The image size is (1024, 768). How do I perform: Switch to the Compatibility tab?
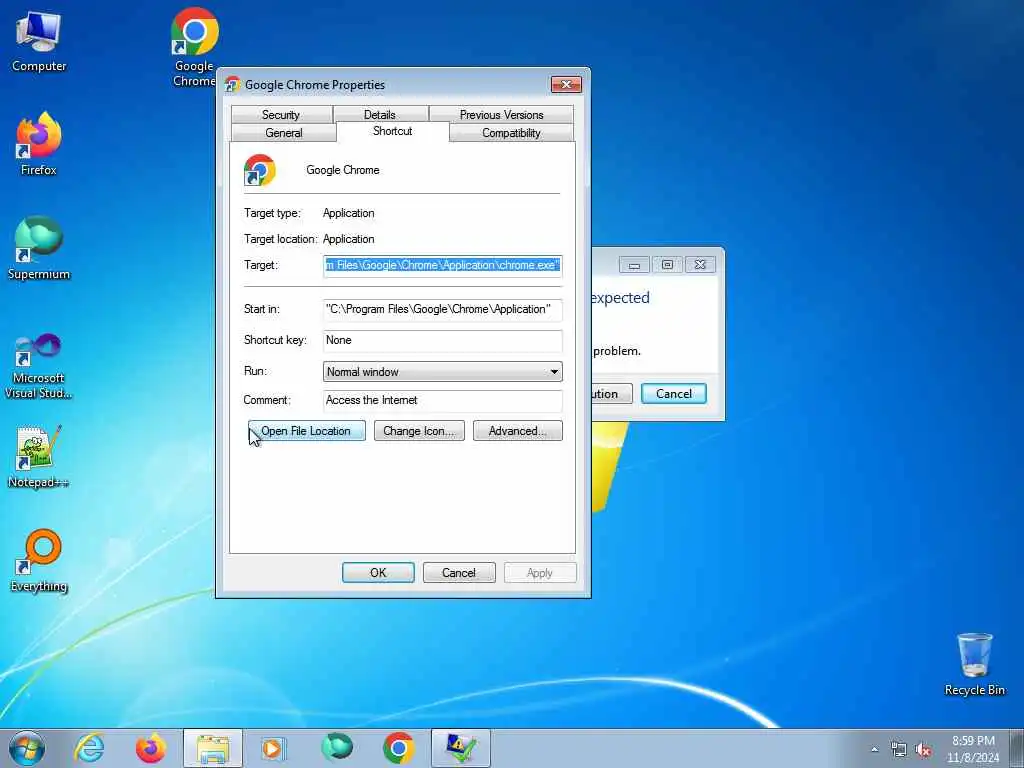pyautogui.click(x=511, y=133)
